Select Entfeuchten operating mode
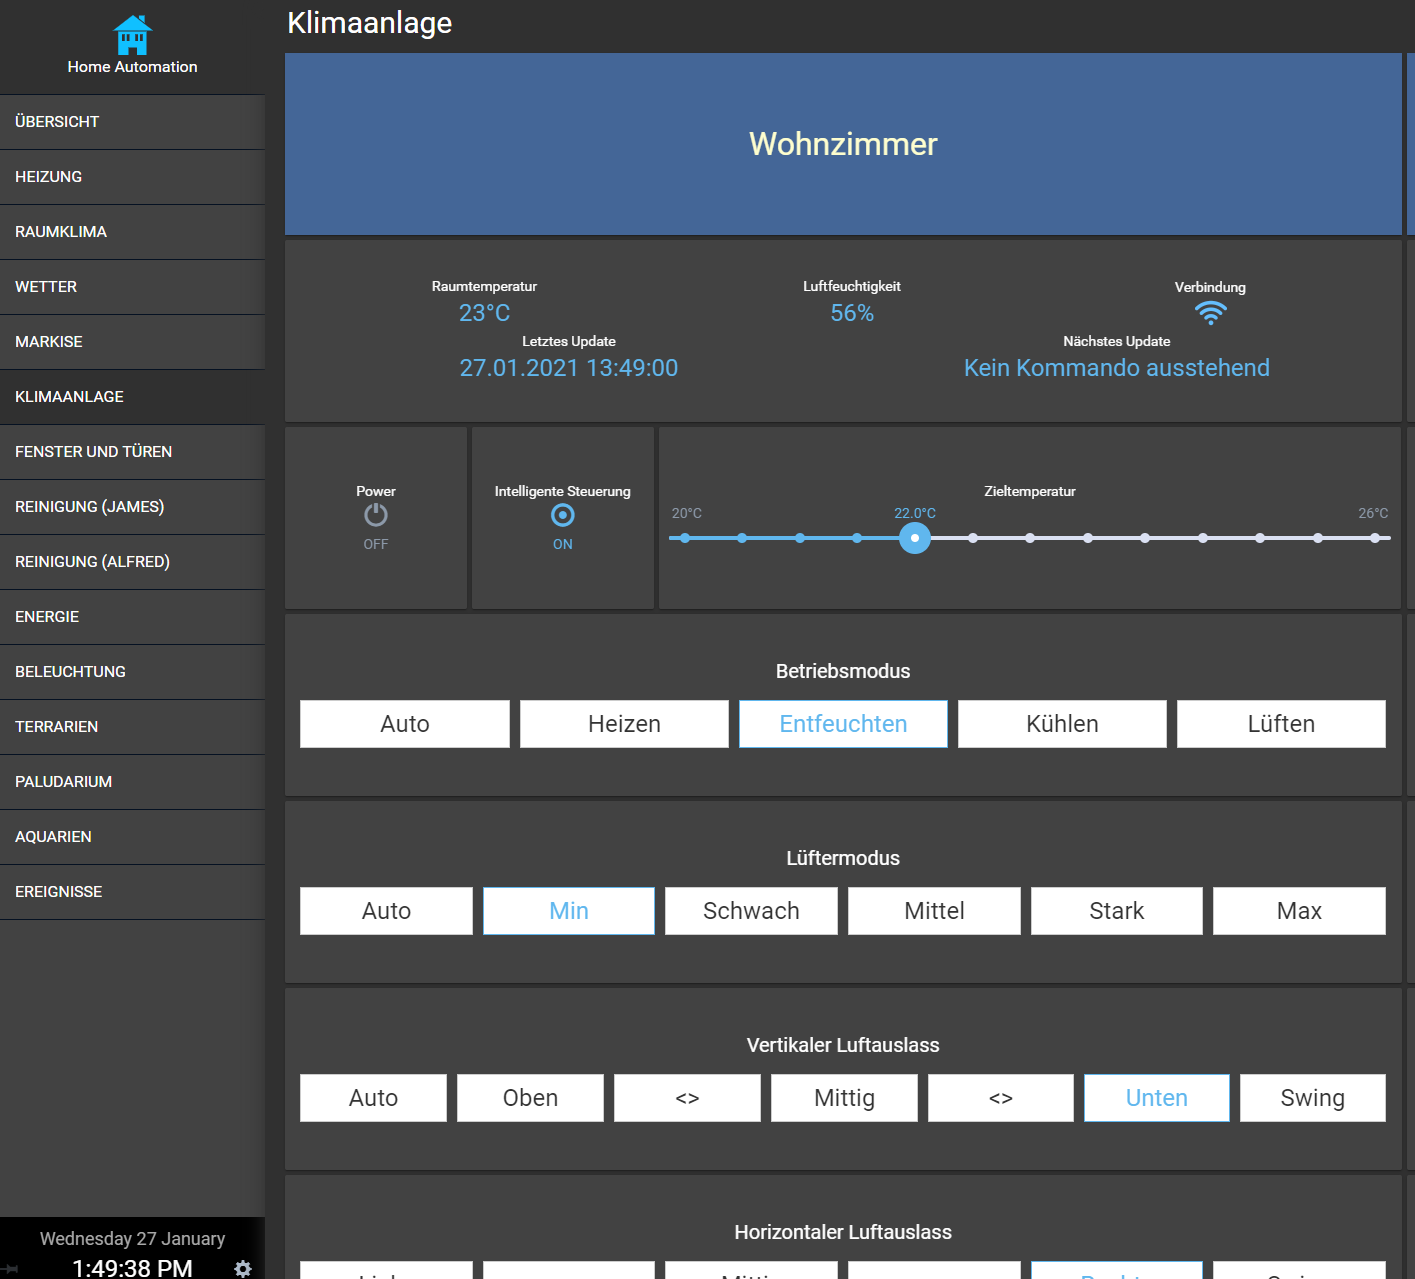This screenshot has width=1415, height=1279. [x=843, y=724]
